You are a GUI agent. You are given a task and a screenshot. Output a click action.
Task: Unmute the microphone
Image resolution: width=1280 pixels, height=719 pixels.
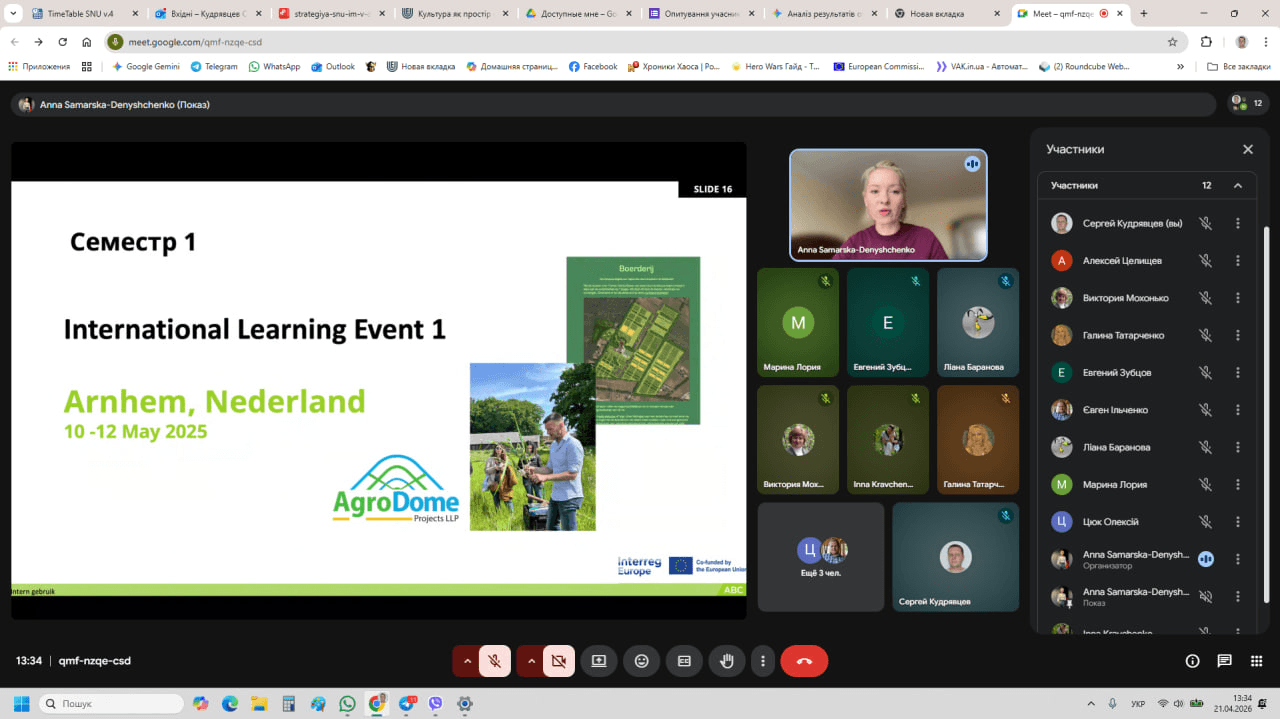coord(494,661)
